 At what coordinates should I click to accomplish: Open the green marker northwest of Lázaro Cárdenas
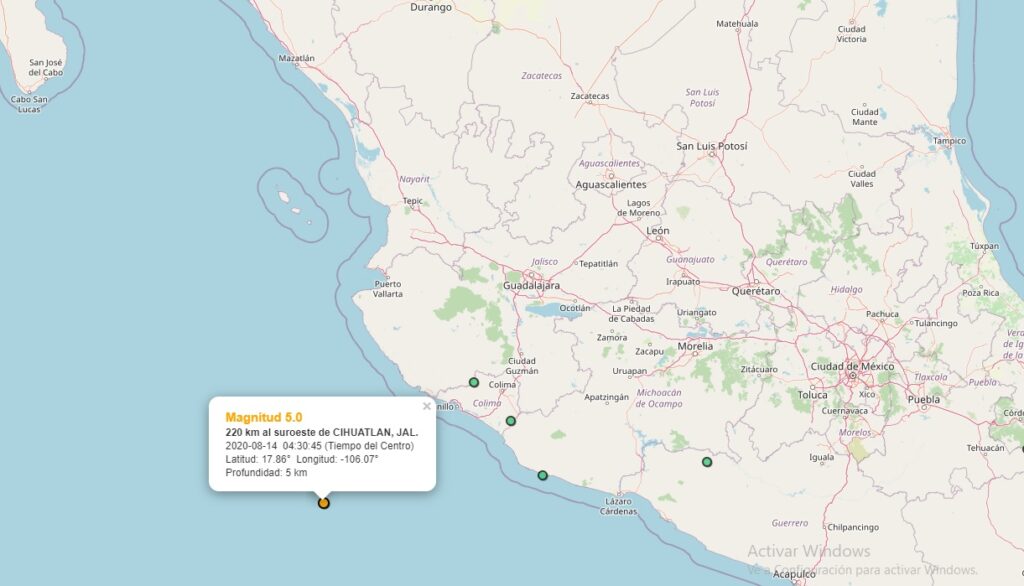coord(542,475)
